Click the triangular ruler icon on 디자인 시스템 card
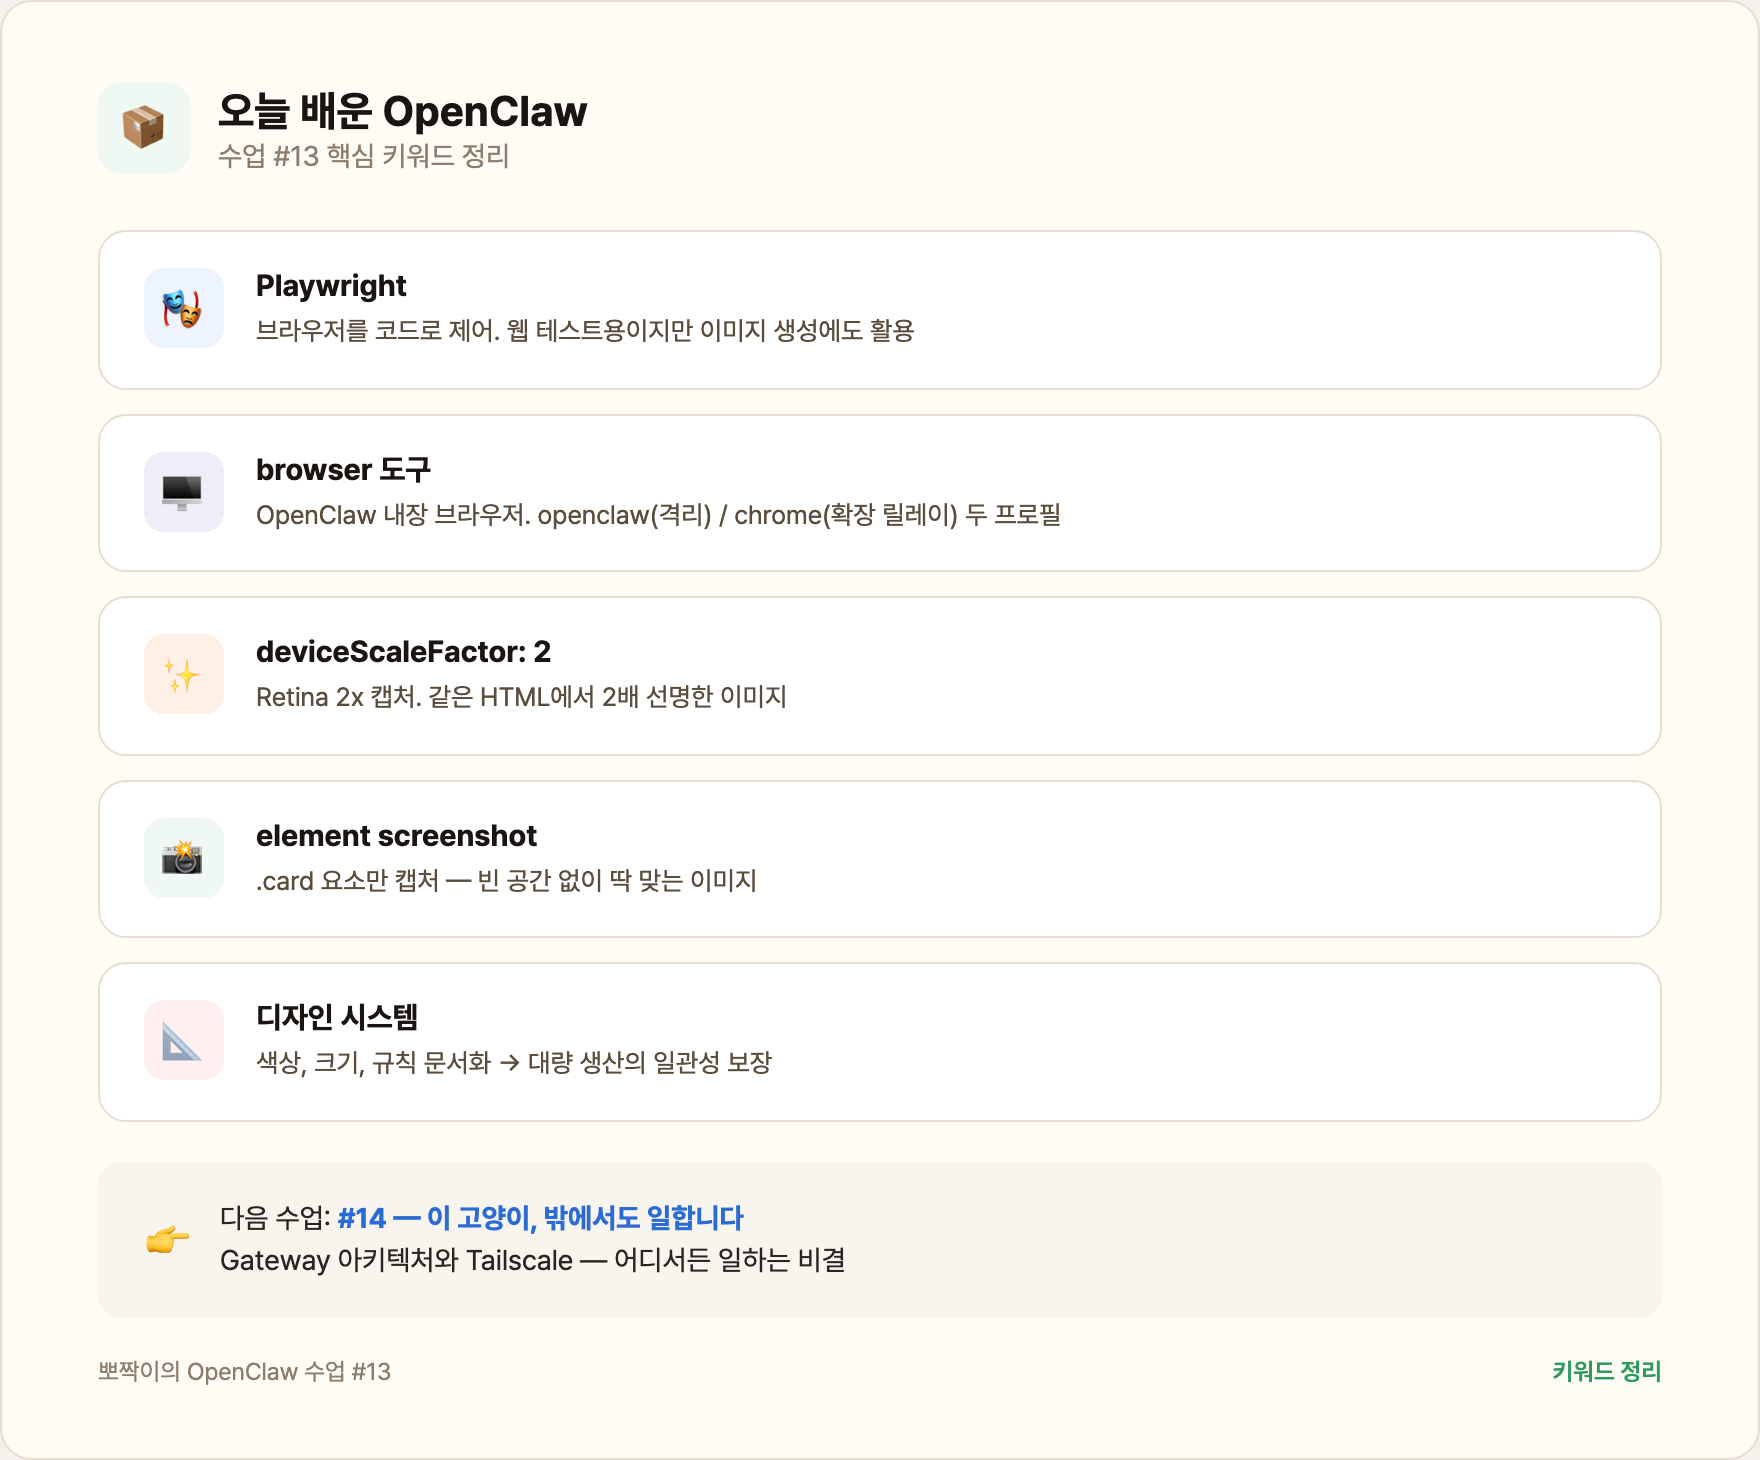 (184, 1039)
